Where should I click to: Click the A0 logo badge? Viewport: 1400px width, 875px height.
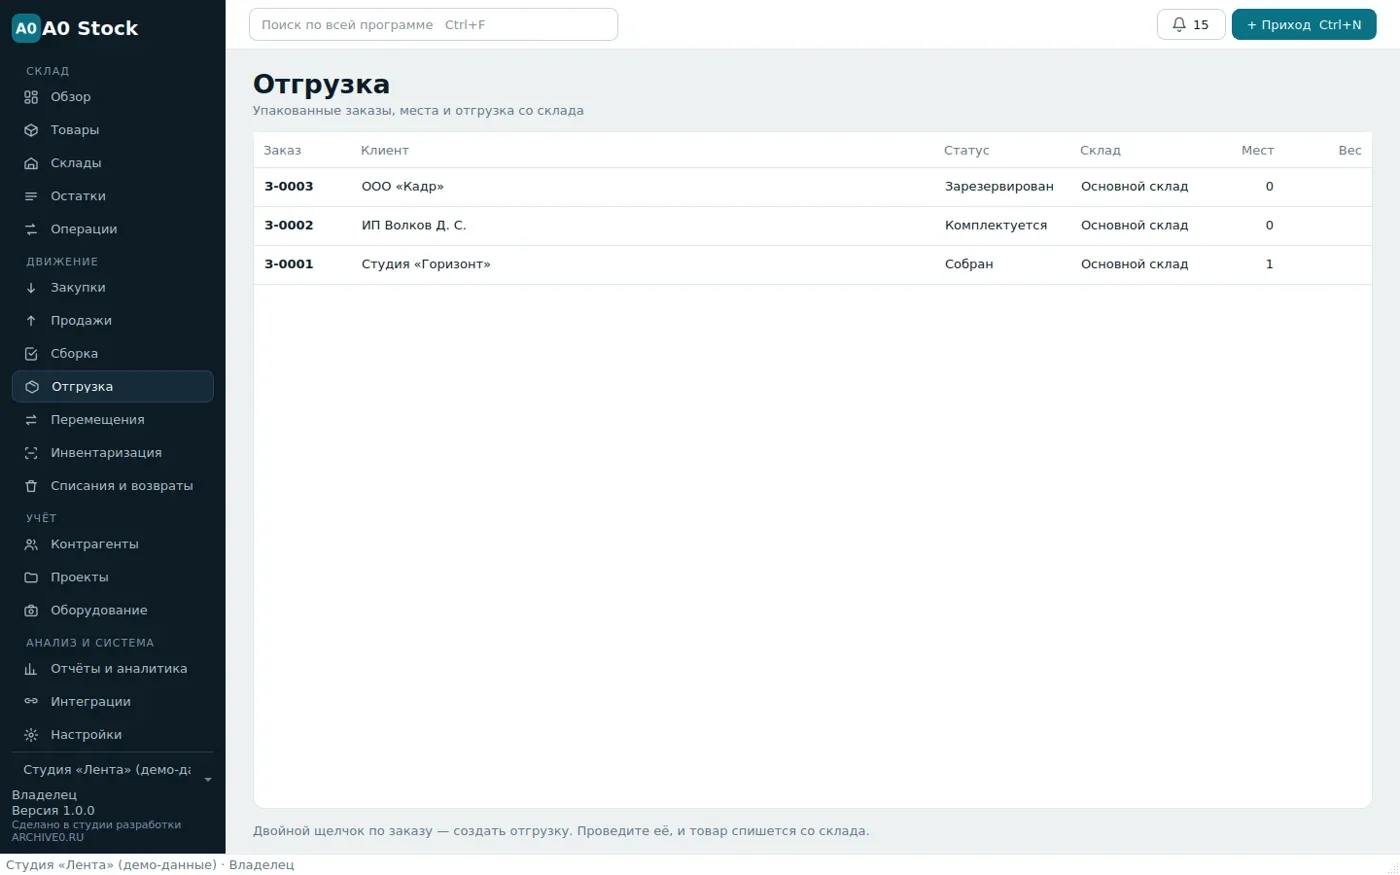(26, 28)
